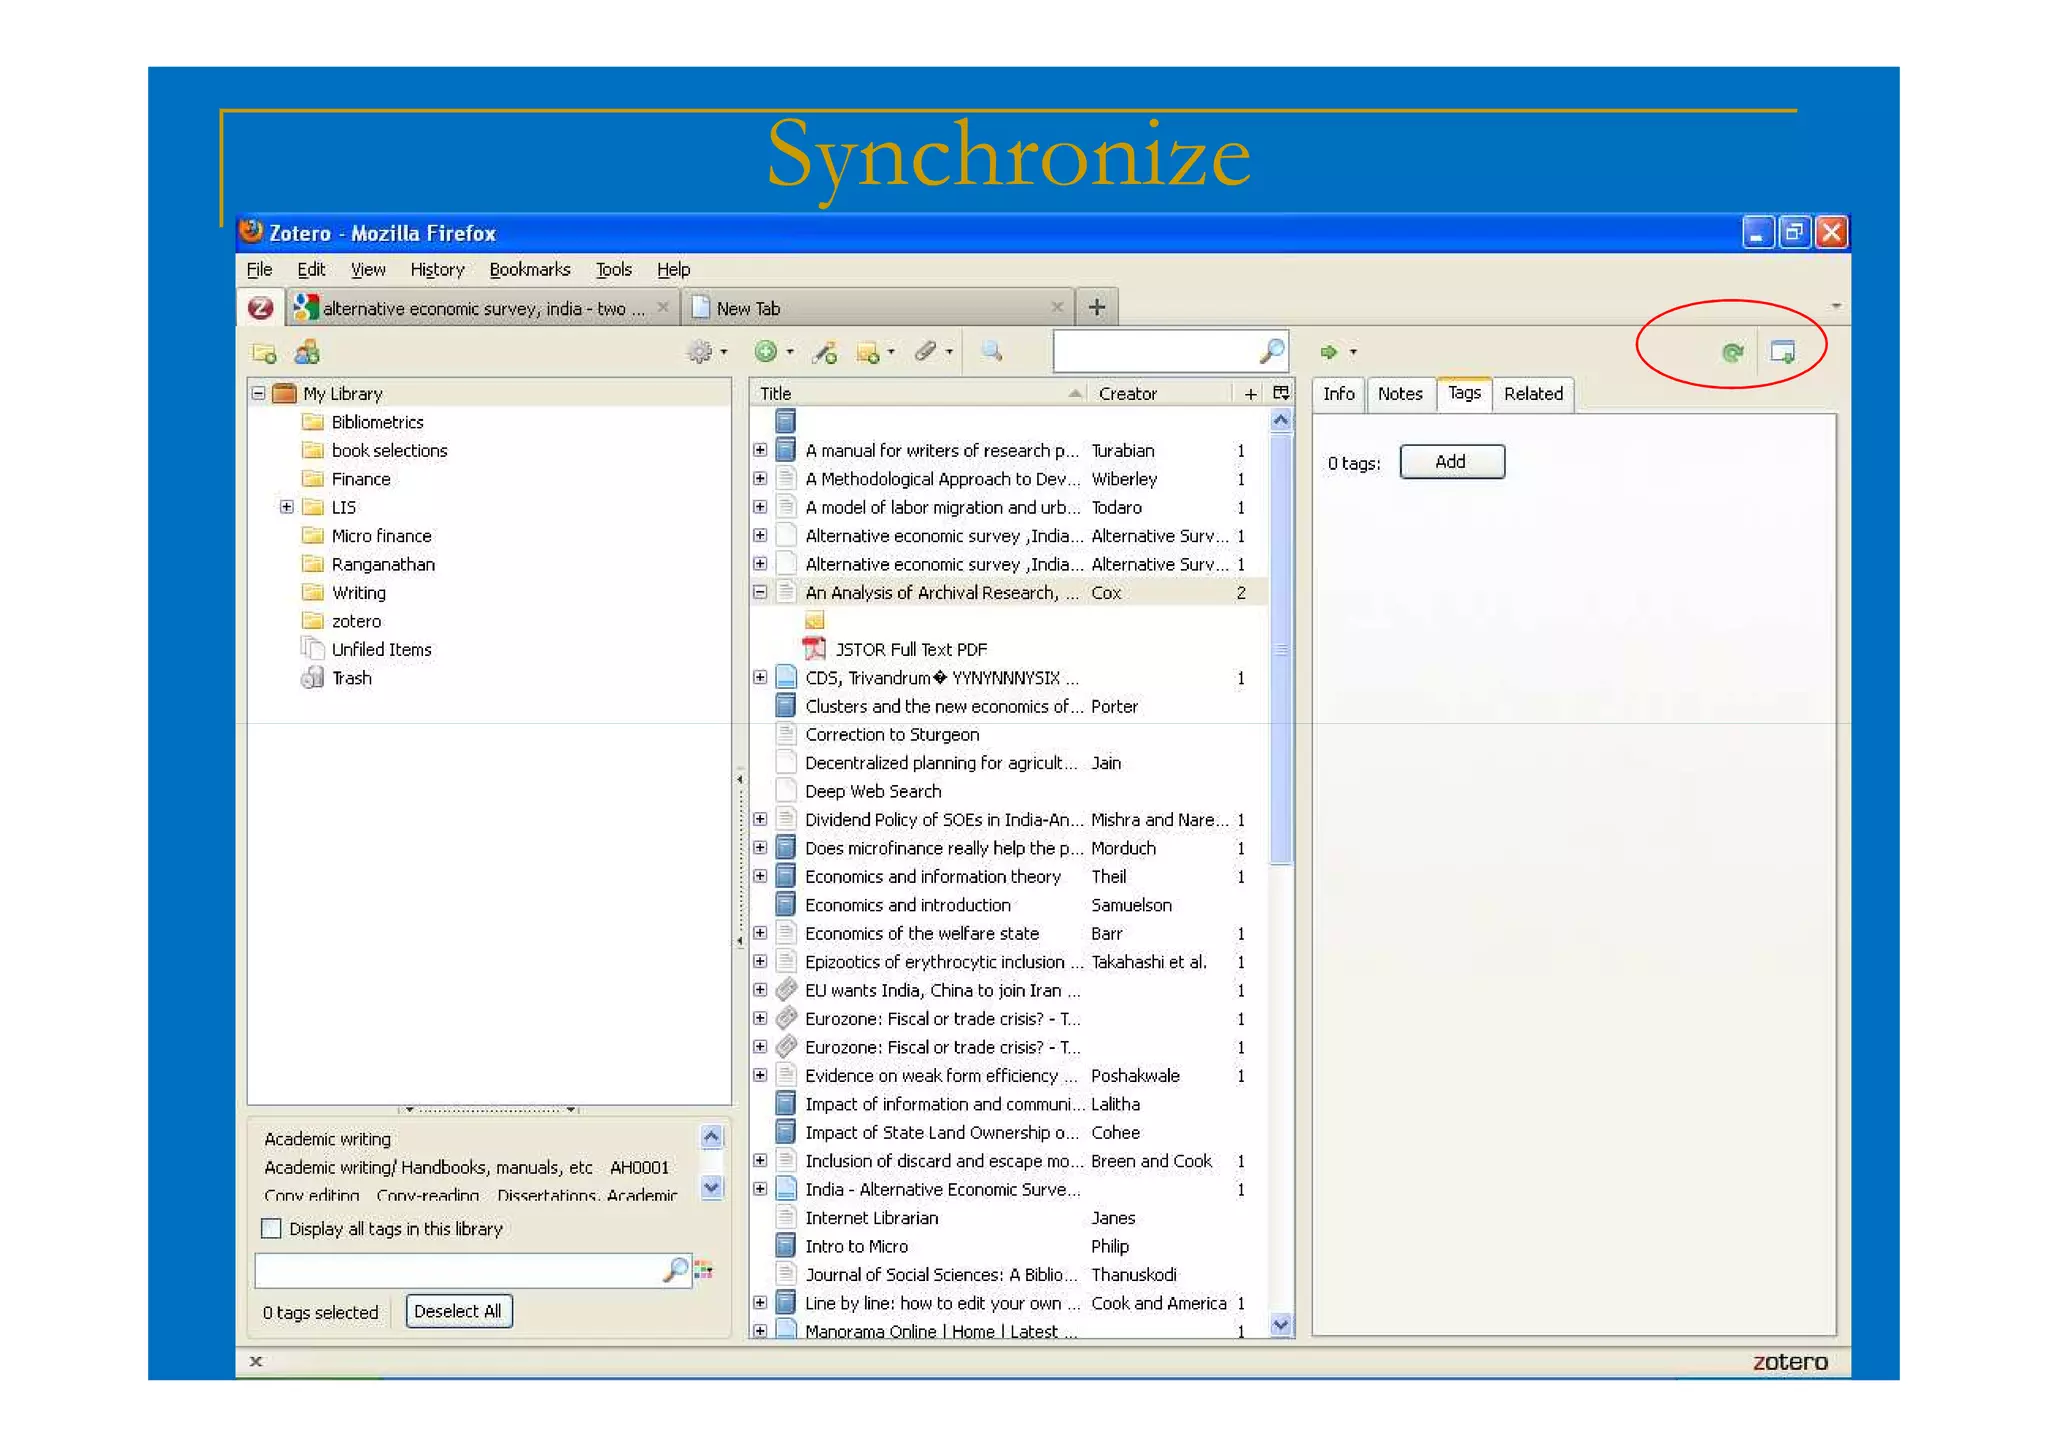Click the item list vertical scrollbar thumb
The height and width of the screenshot is (1447, 2048).
click(x=1281, y=650)
